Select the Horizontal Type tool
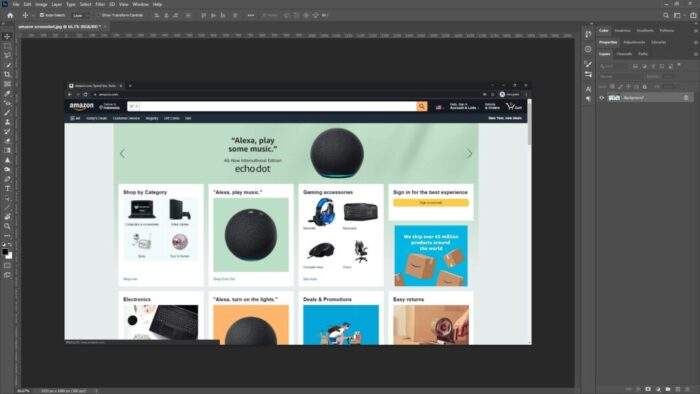 (x=7, y=188)
